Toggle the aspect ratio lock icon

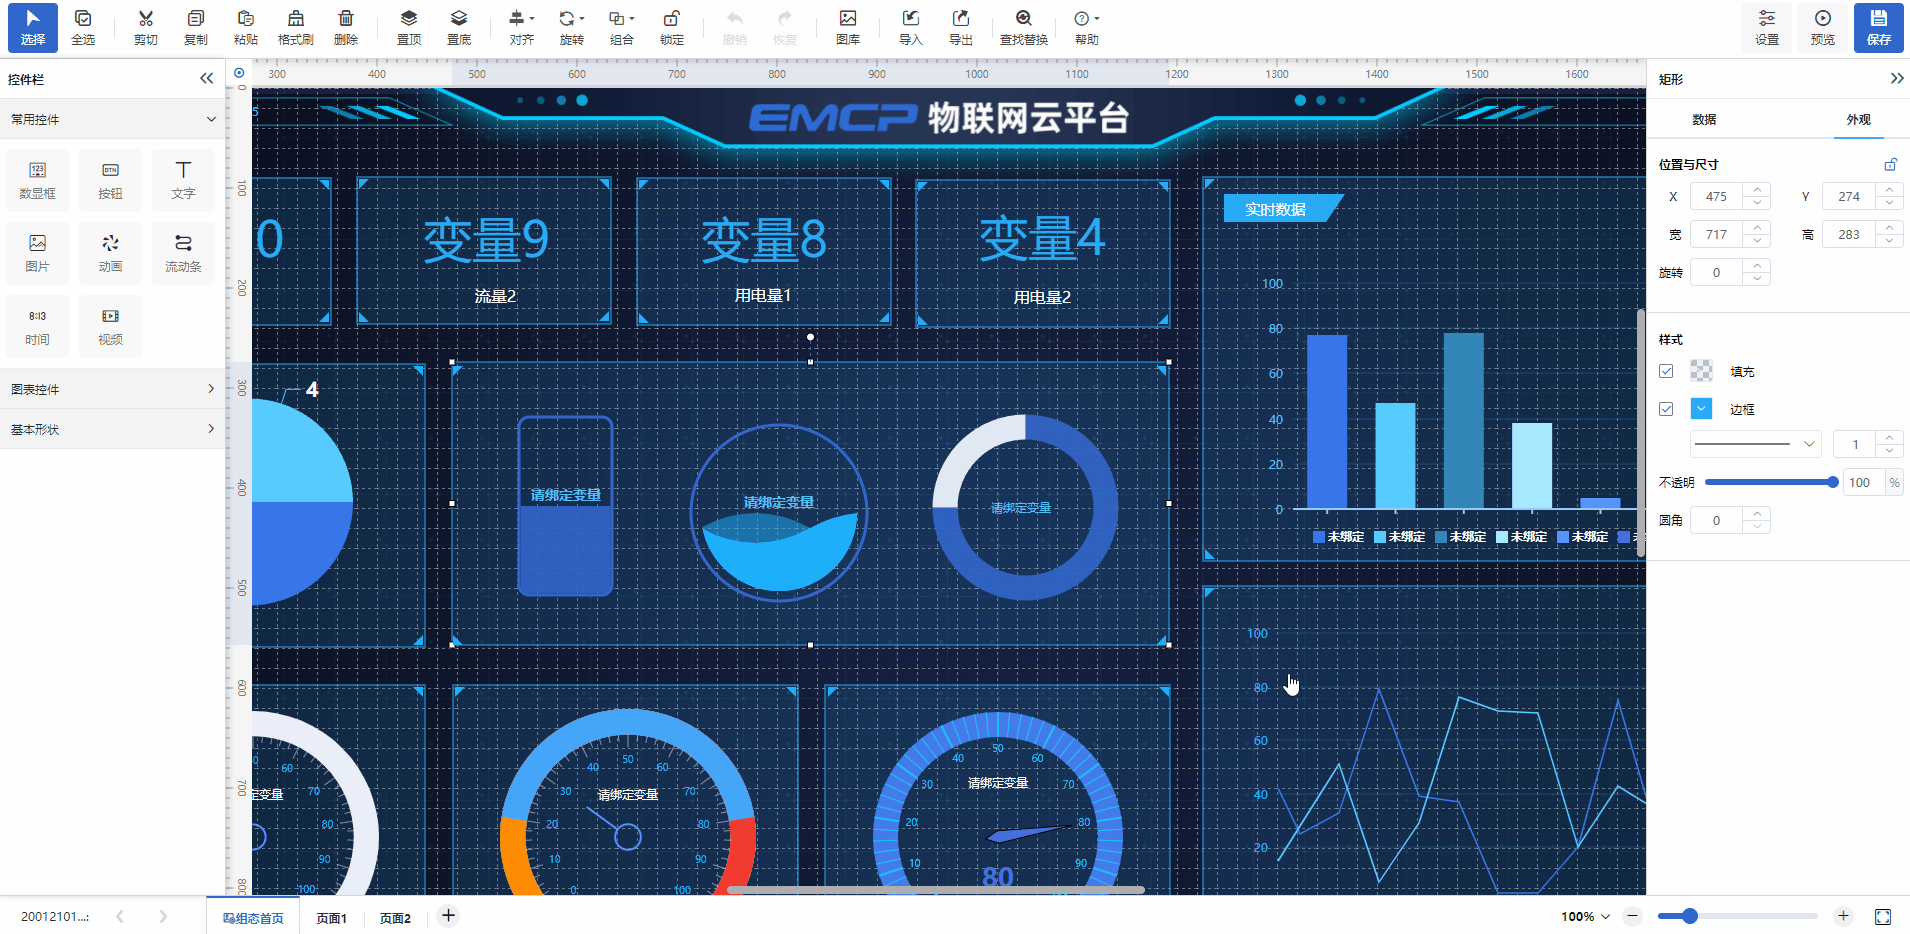[1890, 164]
